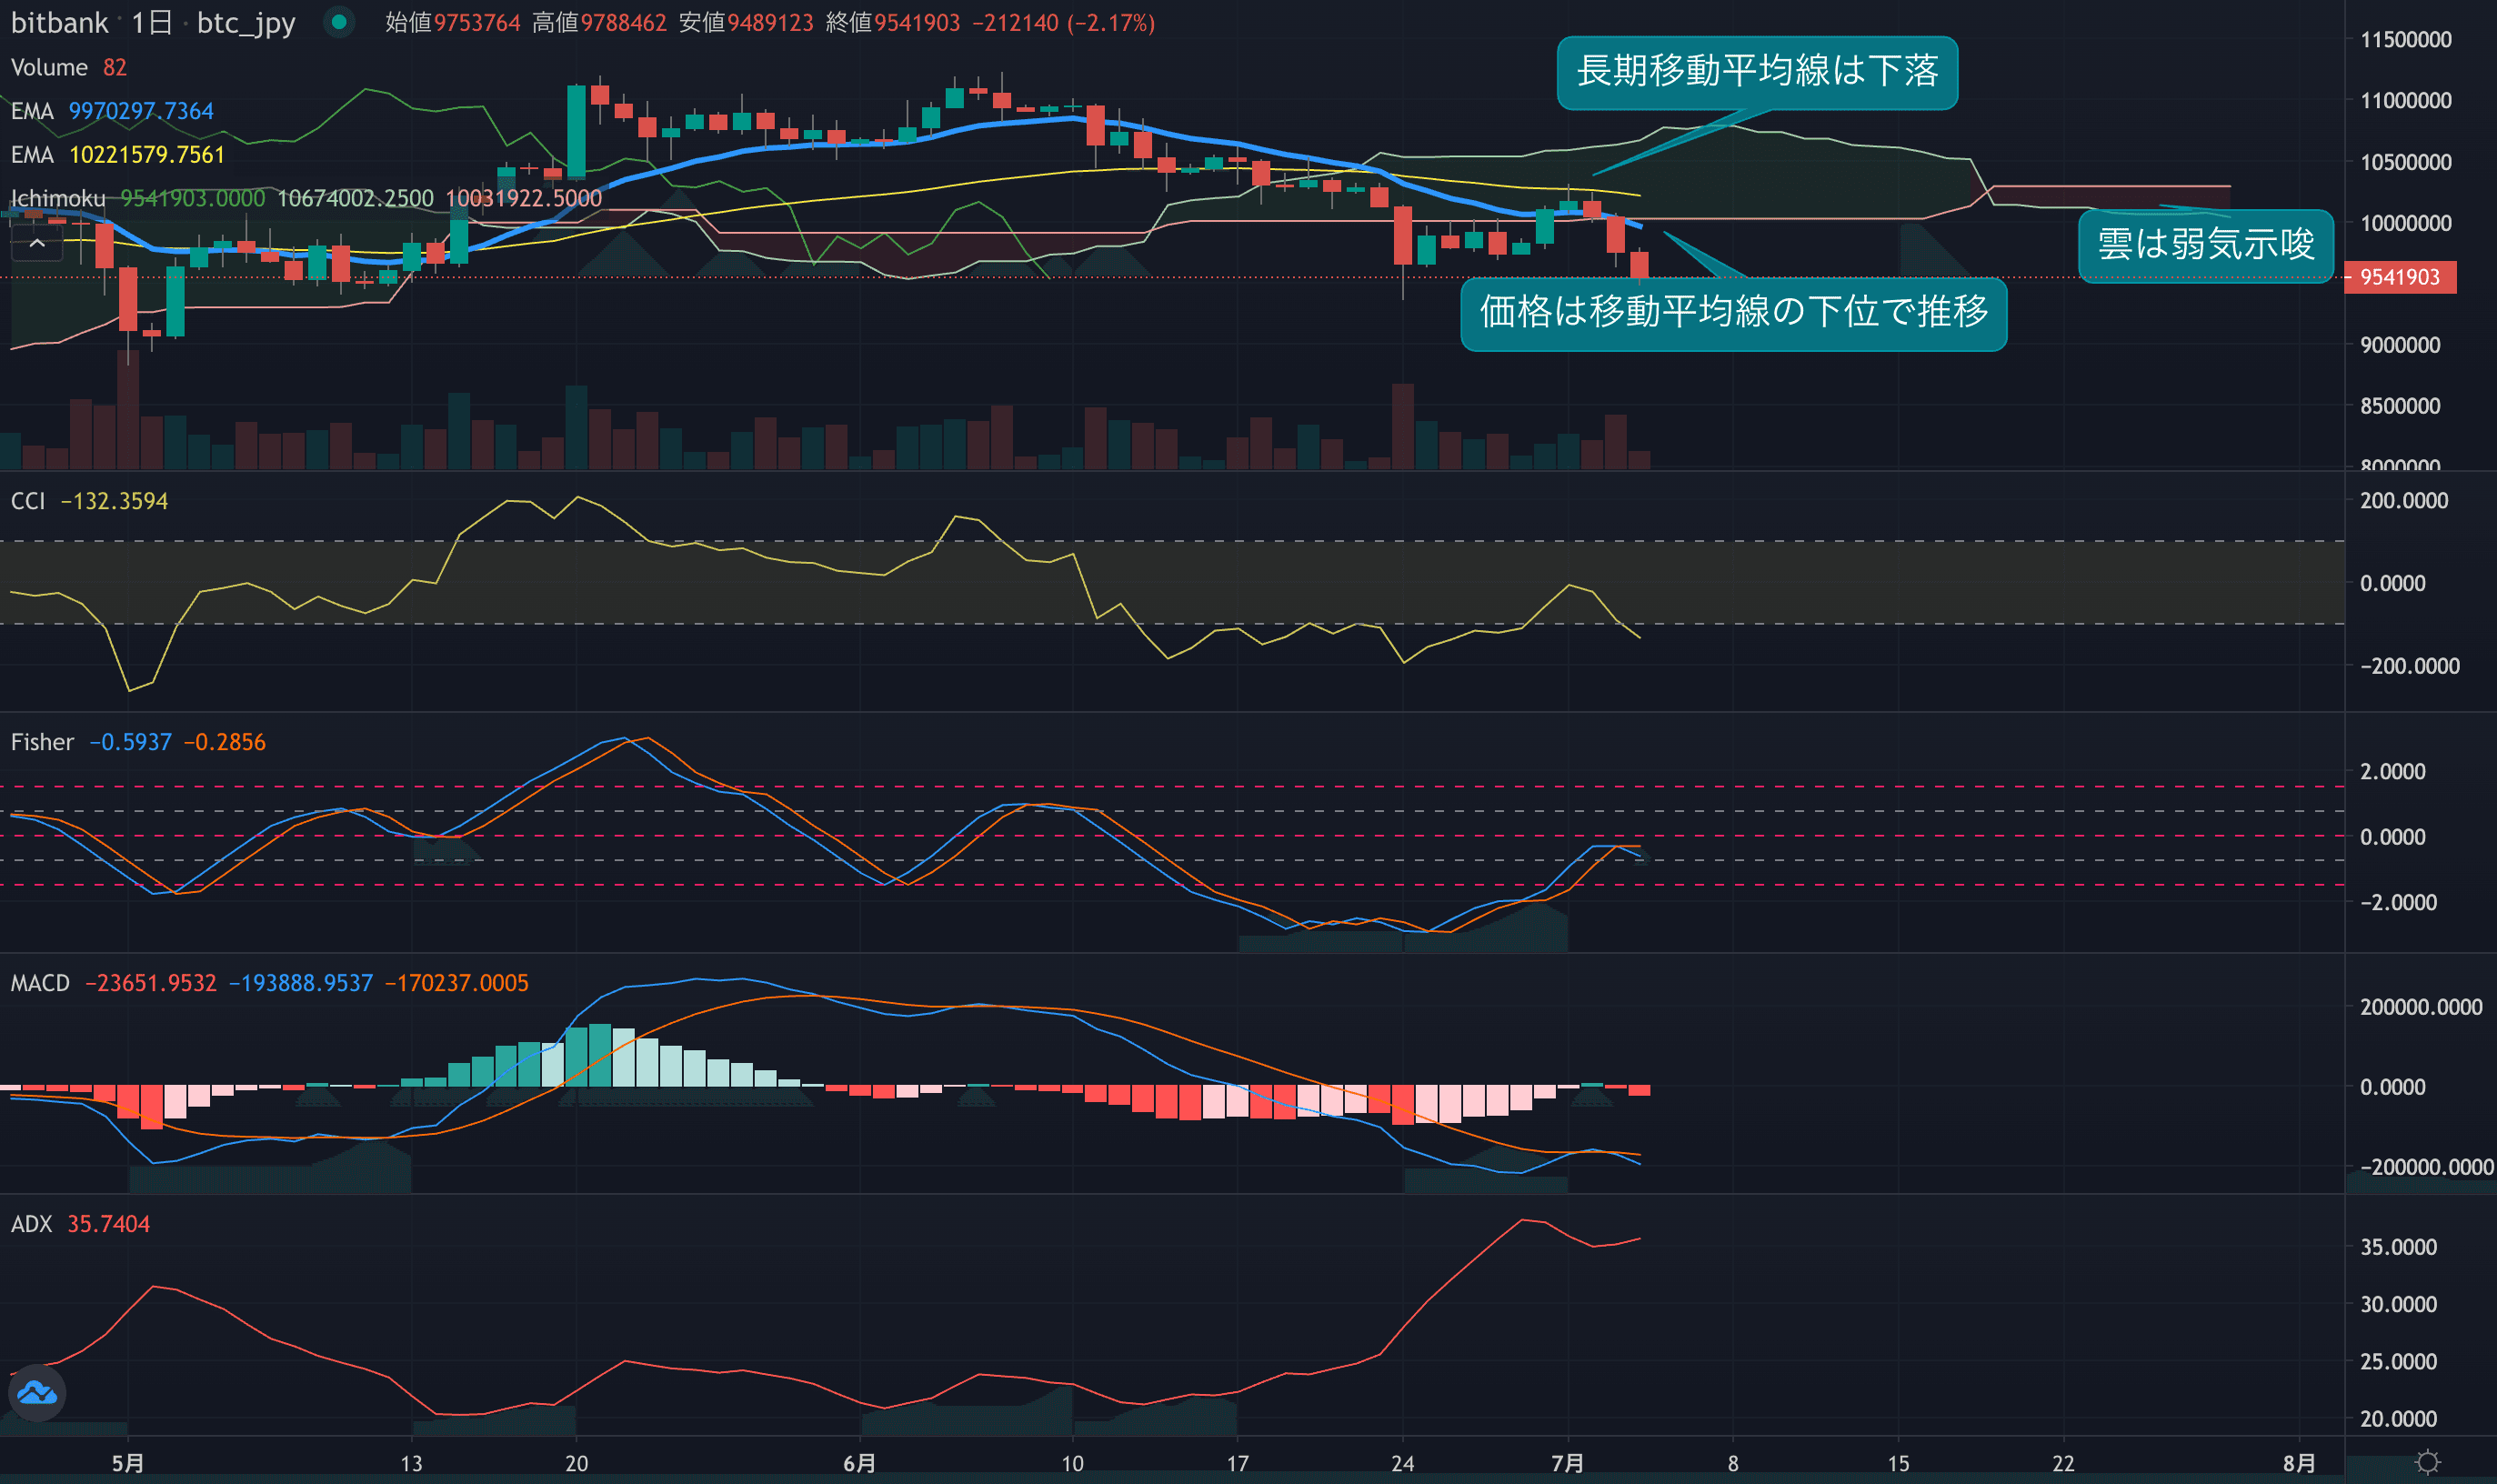The width and height of the screenshot is (2497, 1484).
Task: Click the green market status dot
Action: pyautogui.click(x=340, y=21)
